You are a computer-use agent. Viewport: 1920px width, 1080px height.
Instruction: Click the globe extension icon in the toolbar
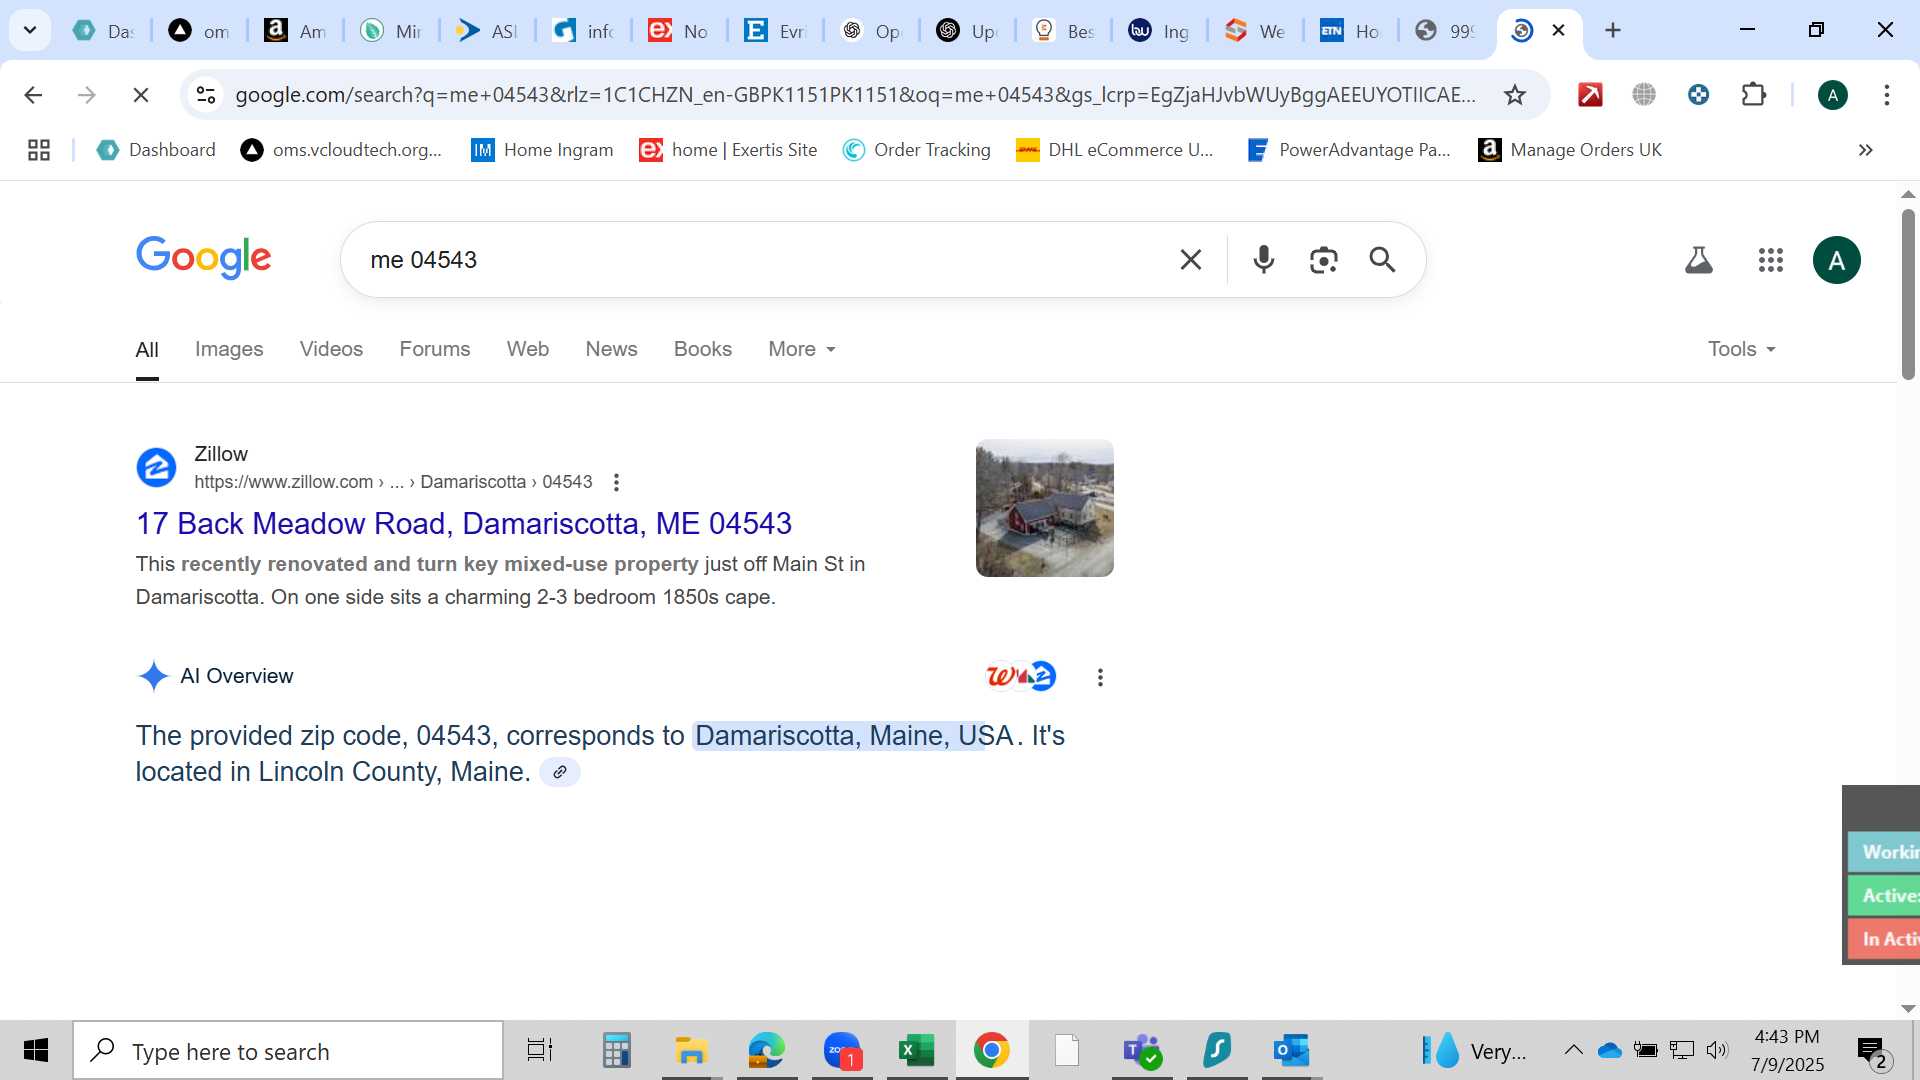(1644, 95)
